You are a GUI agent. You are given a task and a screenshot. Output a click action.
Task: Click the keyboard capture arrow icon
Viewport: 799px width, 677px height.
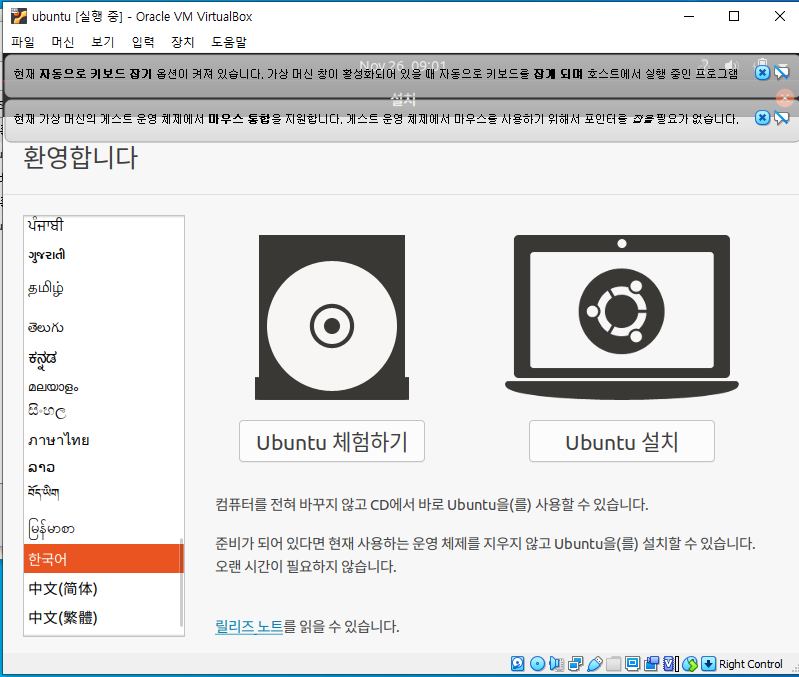tap(708, 663)
